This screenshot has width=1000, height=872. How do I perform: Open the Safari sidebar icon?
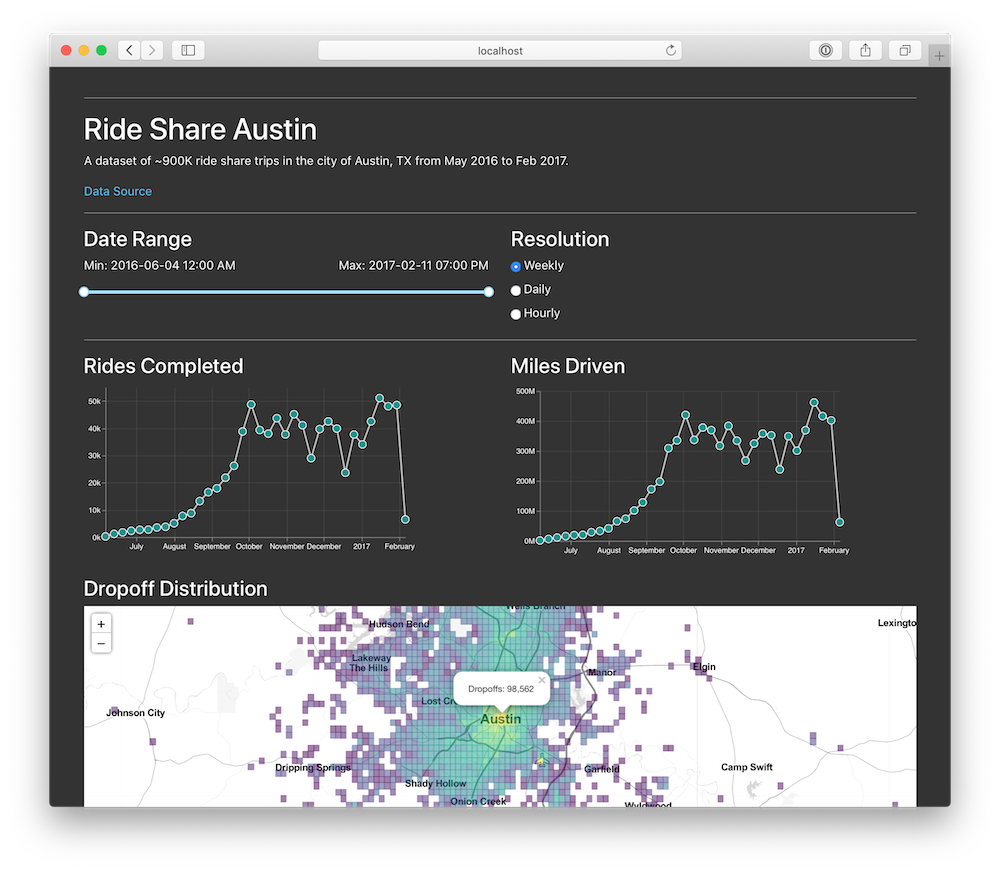tap(187, 50)
